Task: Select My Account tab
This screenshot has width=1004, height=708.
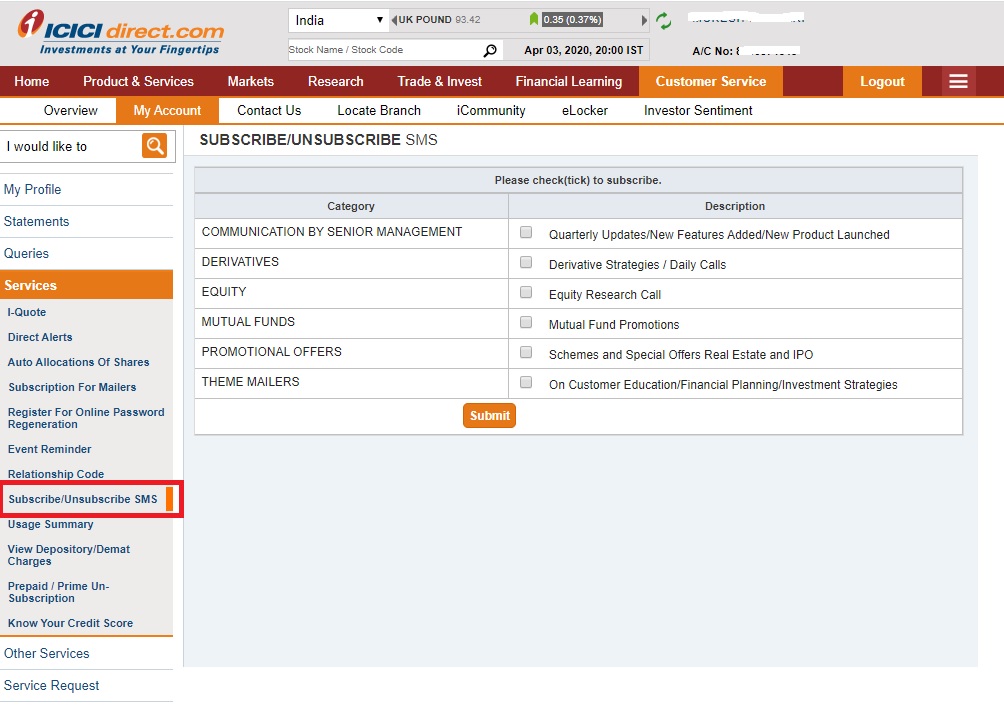Action: (x=167, y=111)
